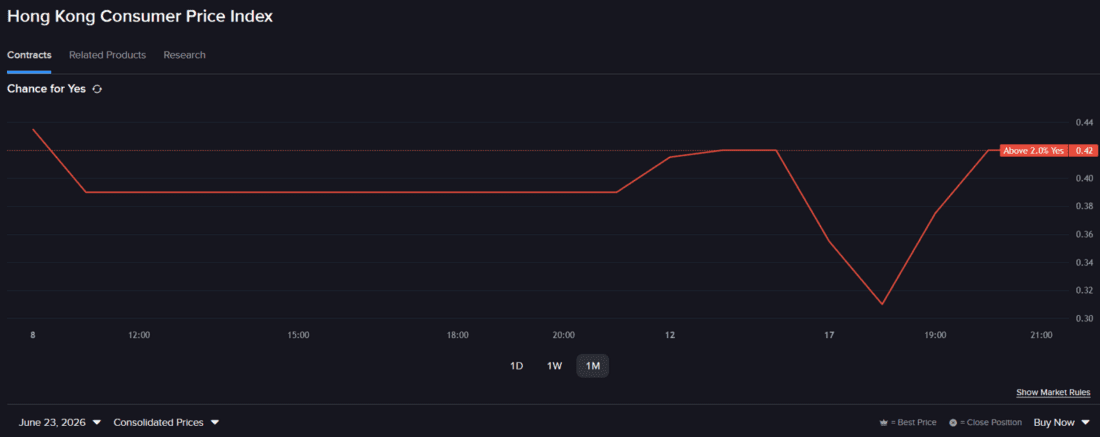Click the 0.30 y-axis value
This screenshot has width=1100, height=437.
[x=1084, y=318]
